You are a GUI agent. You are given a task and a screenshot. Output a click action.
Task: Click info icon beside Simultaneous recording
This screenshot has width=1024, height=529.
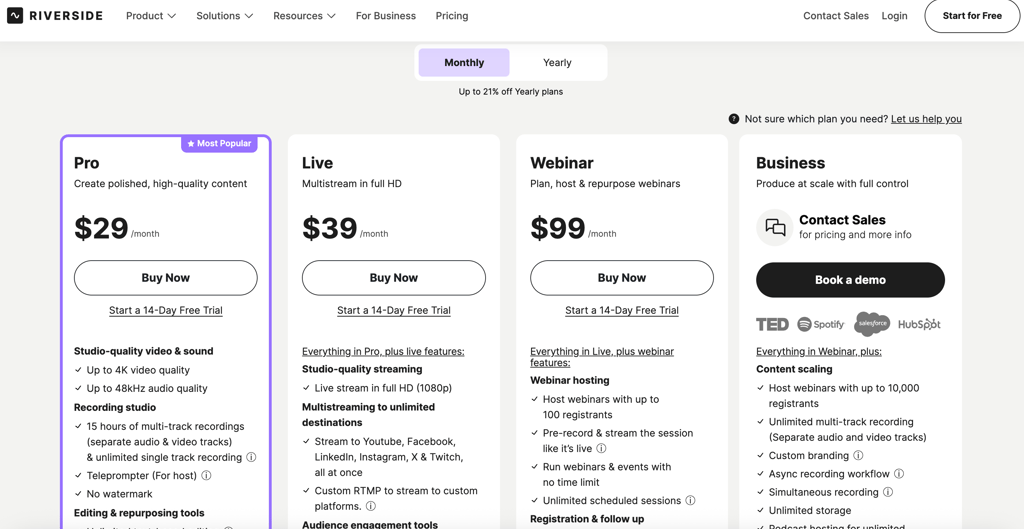[888, 492]
